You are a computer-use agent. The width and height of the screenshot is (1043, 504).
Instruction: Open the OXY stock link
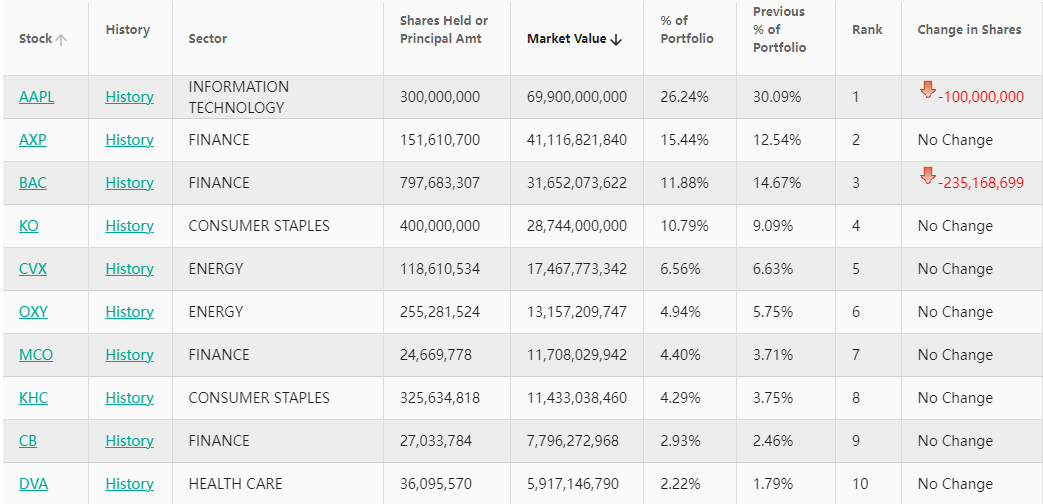33,312
